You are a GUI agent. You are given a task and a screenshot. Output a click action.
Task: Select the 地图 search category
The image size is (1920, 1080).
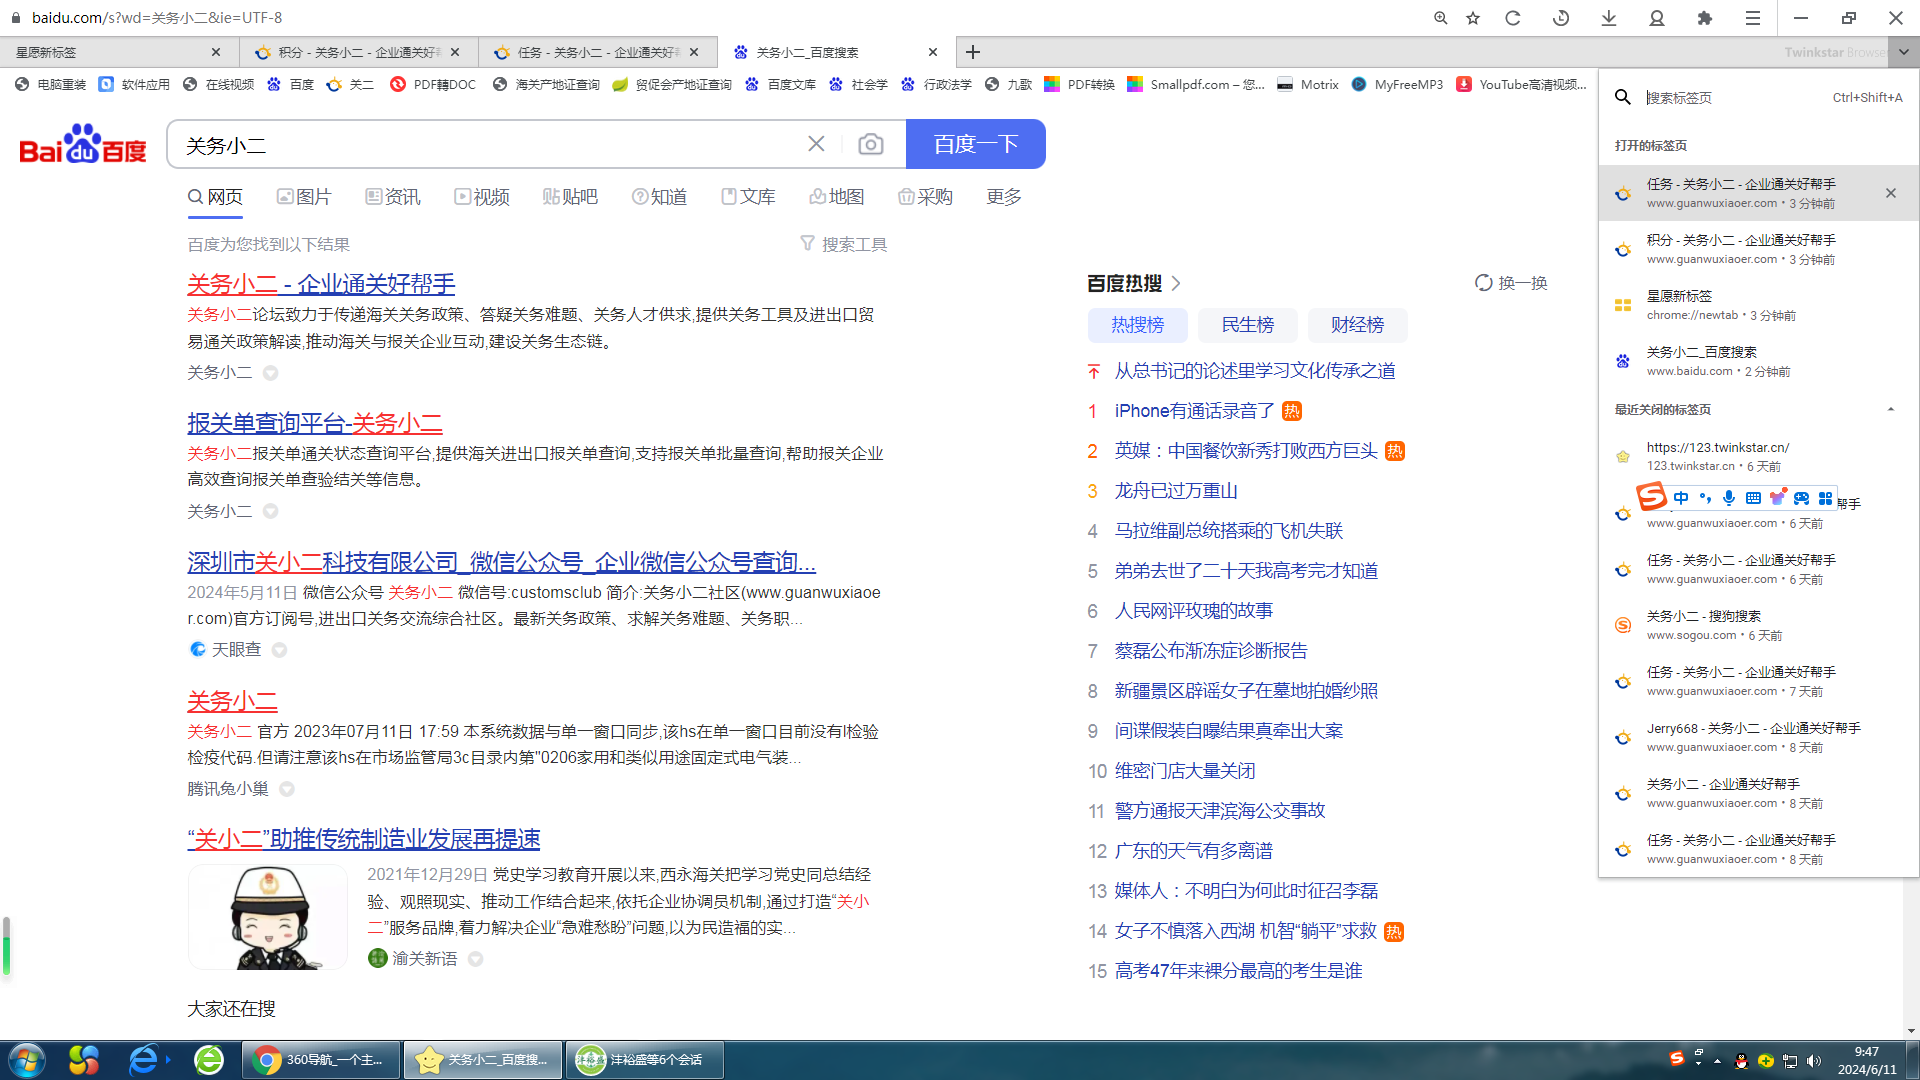[836, 197]
